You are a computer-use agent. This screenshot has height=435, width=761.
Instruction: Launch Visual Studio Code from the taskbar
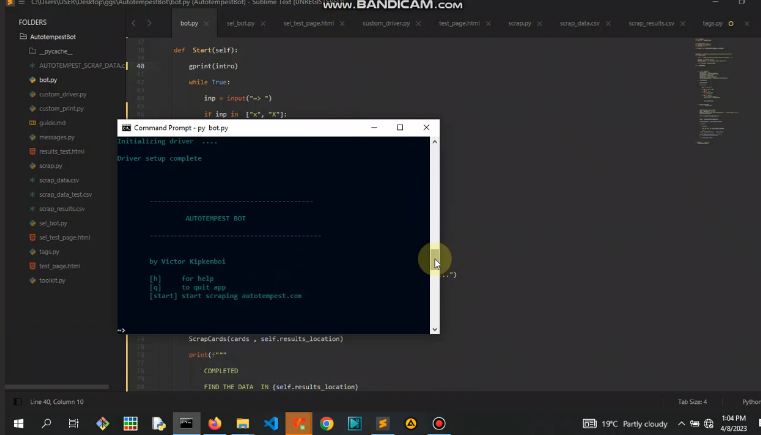[271, 424]
